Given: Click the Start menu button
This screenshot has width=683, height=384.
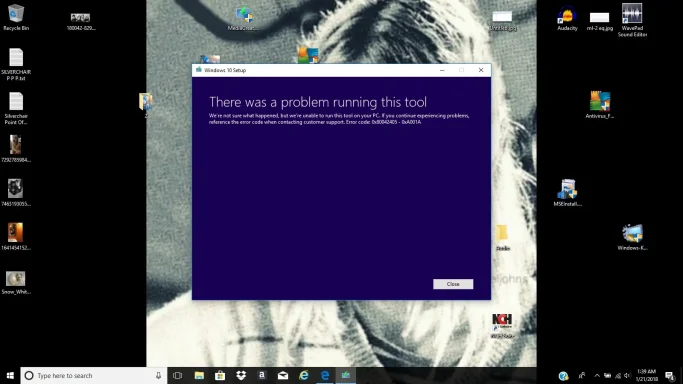Looking at the screenshot, I should 10,375.
